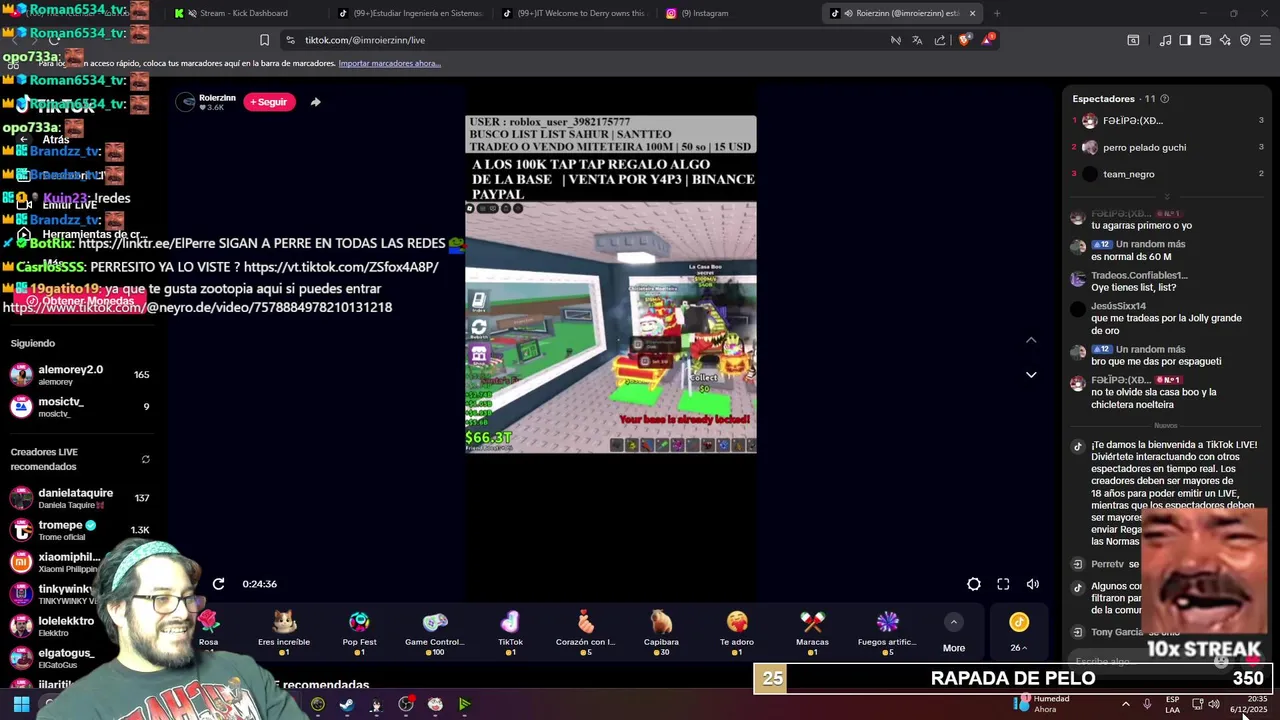
Task: Open the Brave Wallet icon
Action: 1205,40
